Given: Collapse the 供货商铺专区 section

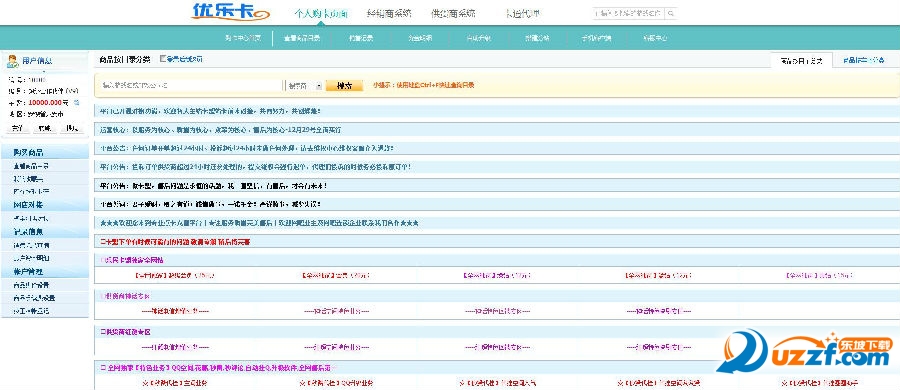Looking at the screenshot, I should point(102,332).
